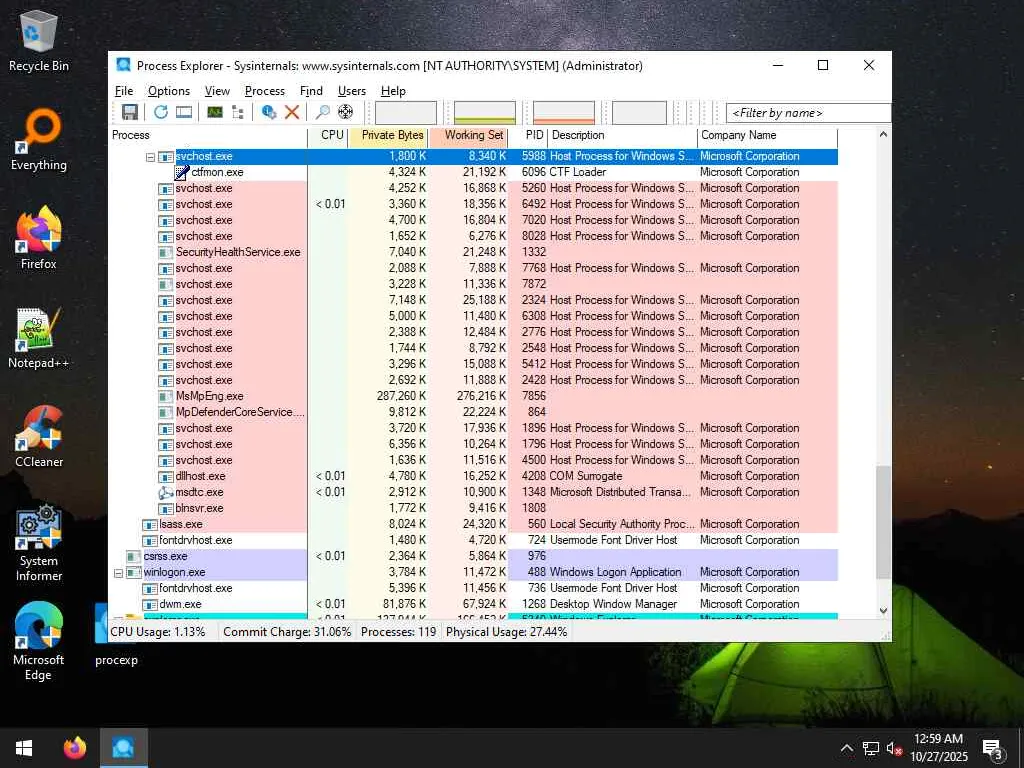Viewport: 1024px width, 768px height.
Task: Click the process list scrollbar thumb
Action: pos(884,522)
